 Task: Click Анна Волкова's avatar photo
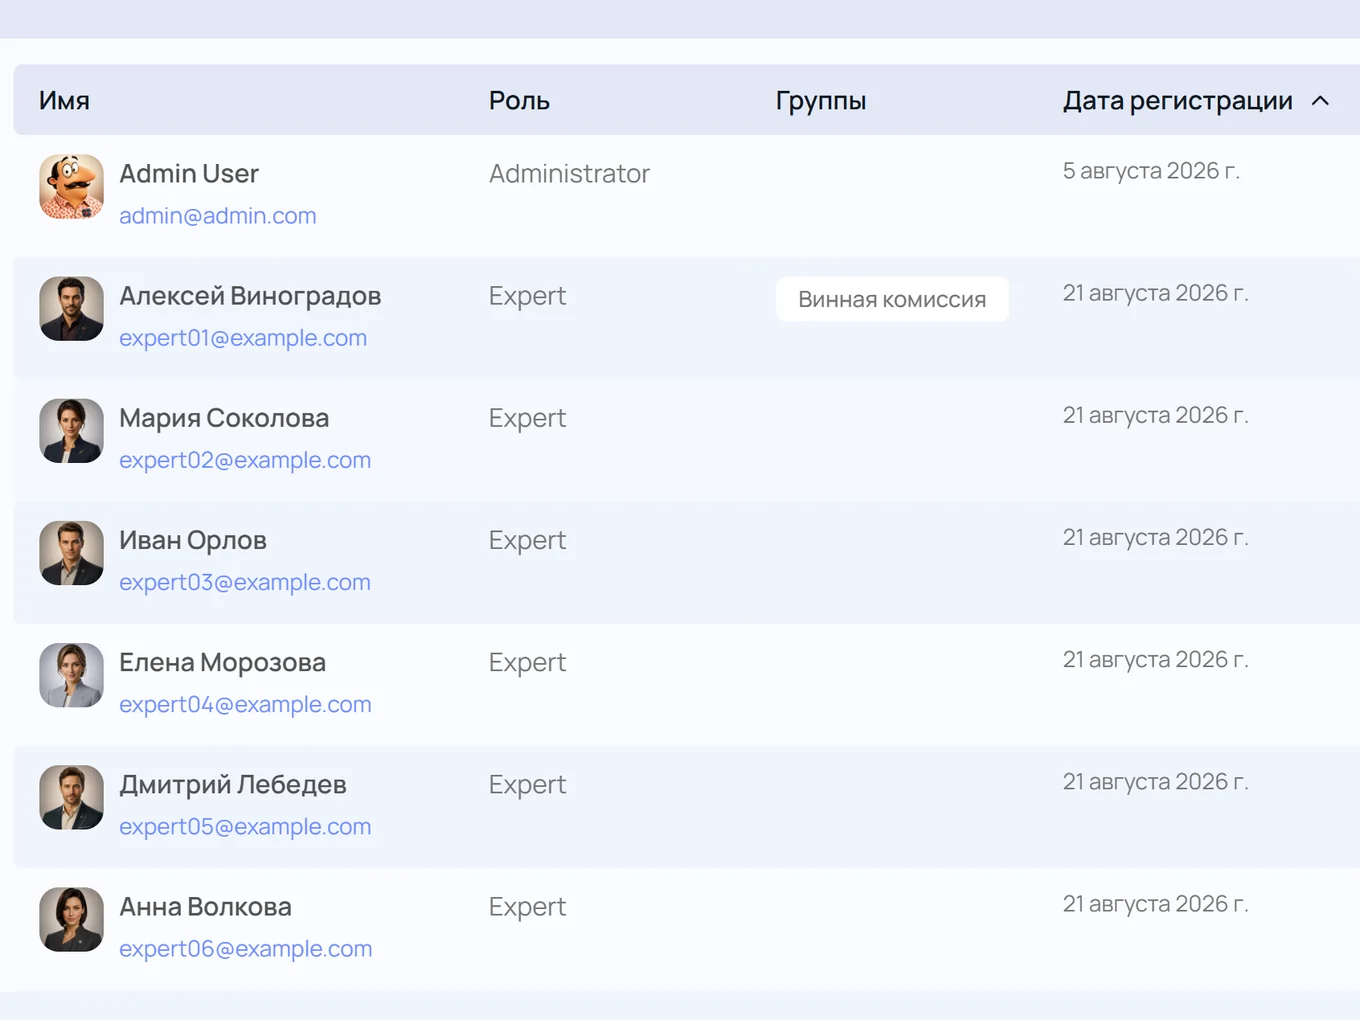click(71, 919)
